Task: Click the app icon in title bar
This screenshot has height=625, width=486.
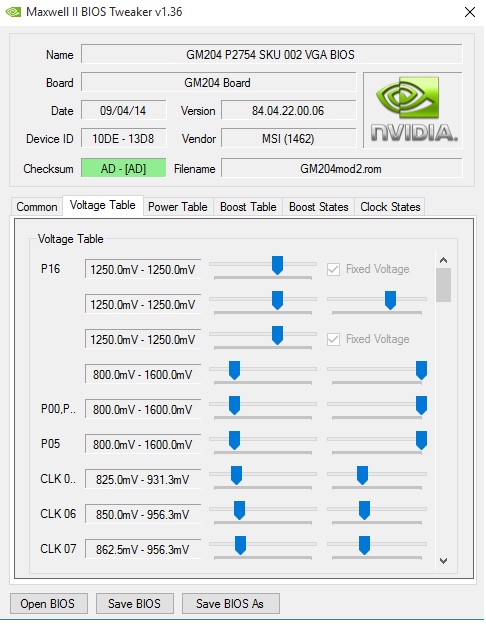Action: [x=13, y=12]
